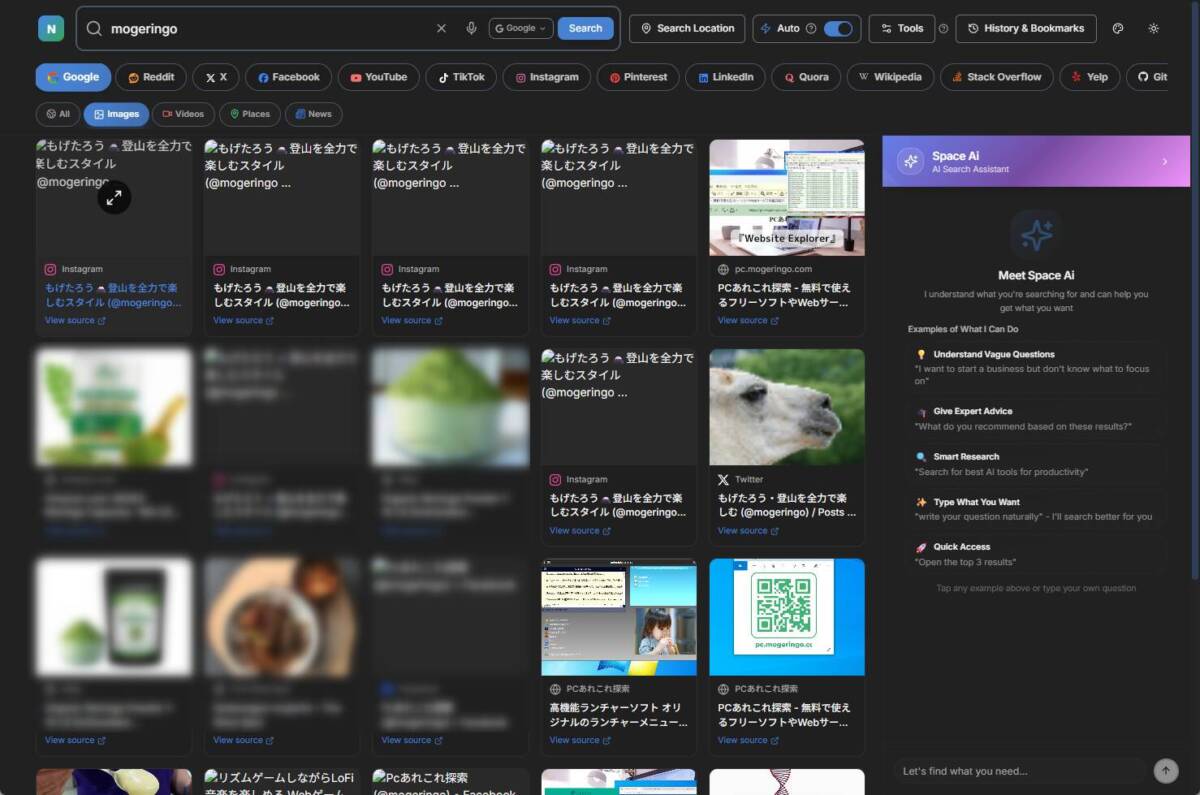
Task: Switch to the Videos tab
Action: (x=183, y=113)
